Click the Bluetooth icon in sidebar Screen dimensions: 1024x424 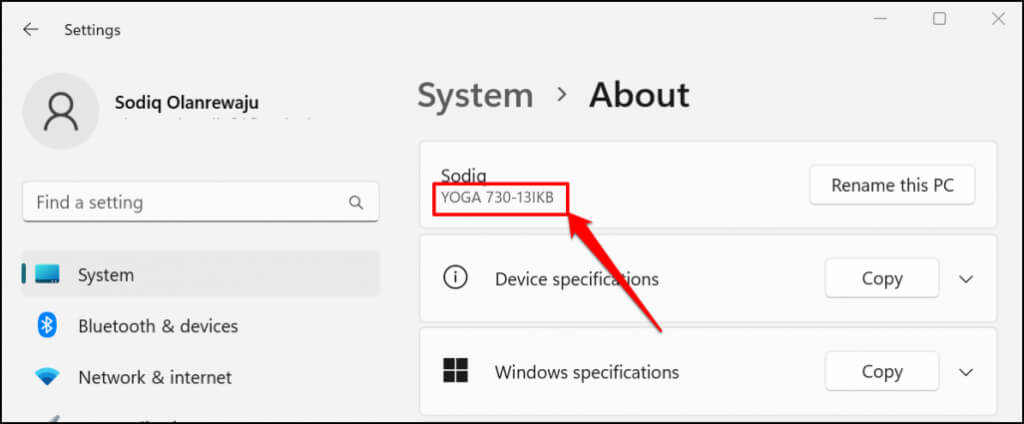[47, 325]
